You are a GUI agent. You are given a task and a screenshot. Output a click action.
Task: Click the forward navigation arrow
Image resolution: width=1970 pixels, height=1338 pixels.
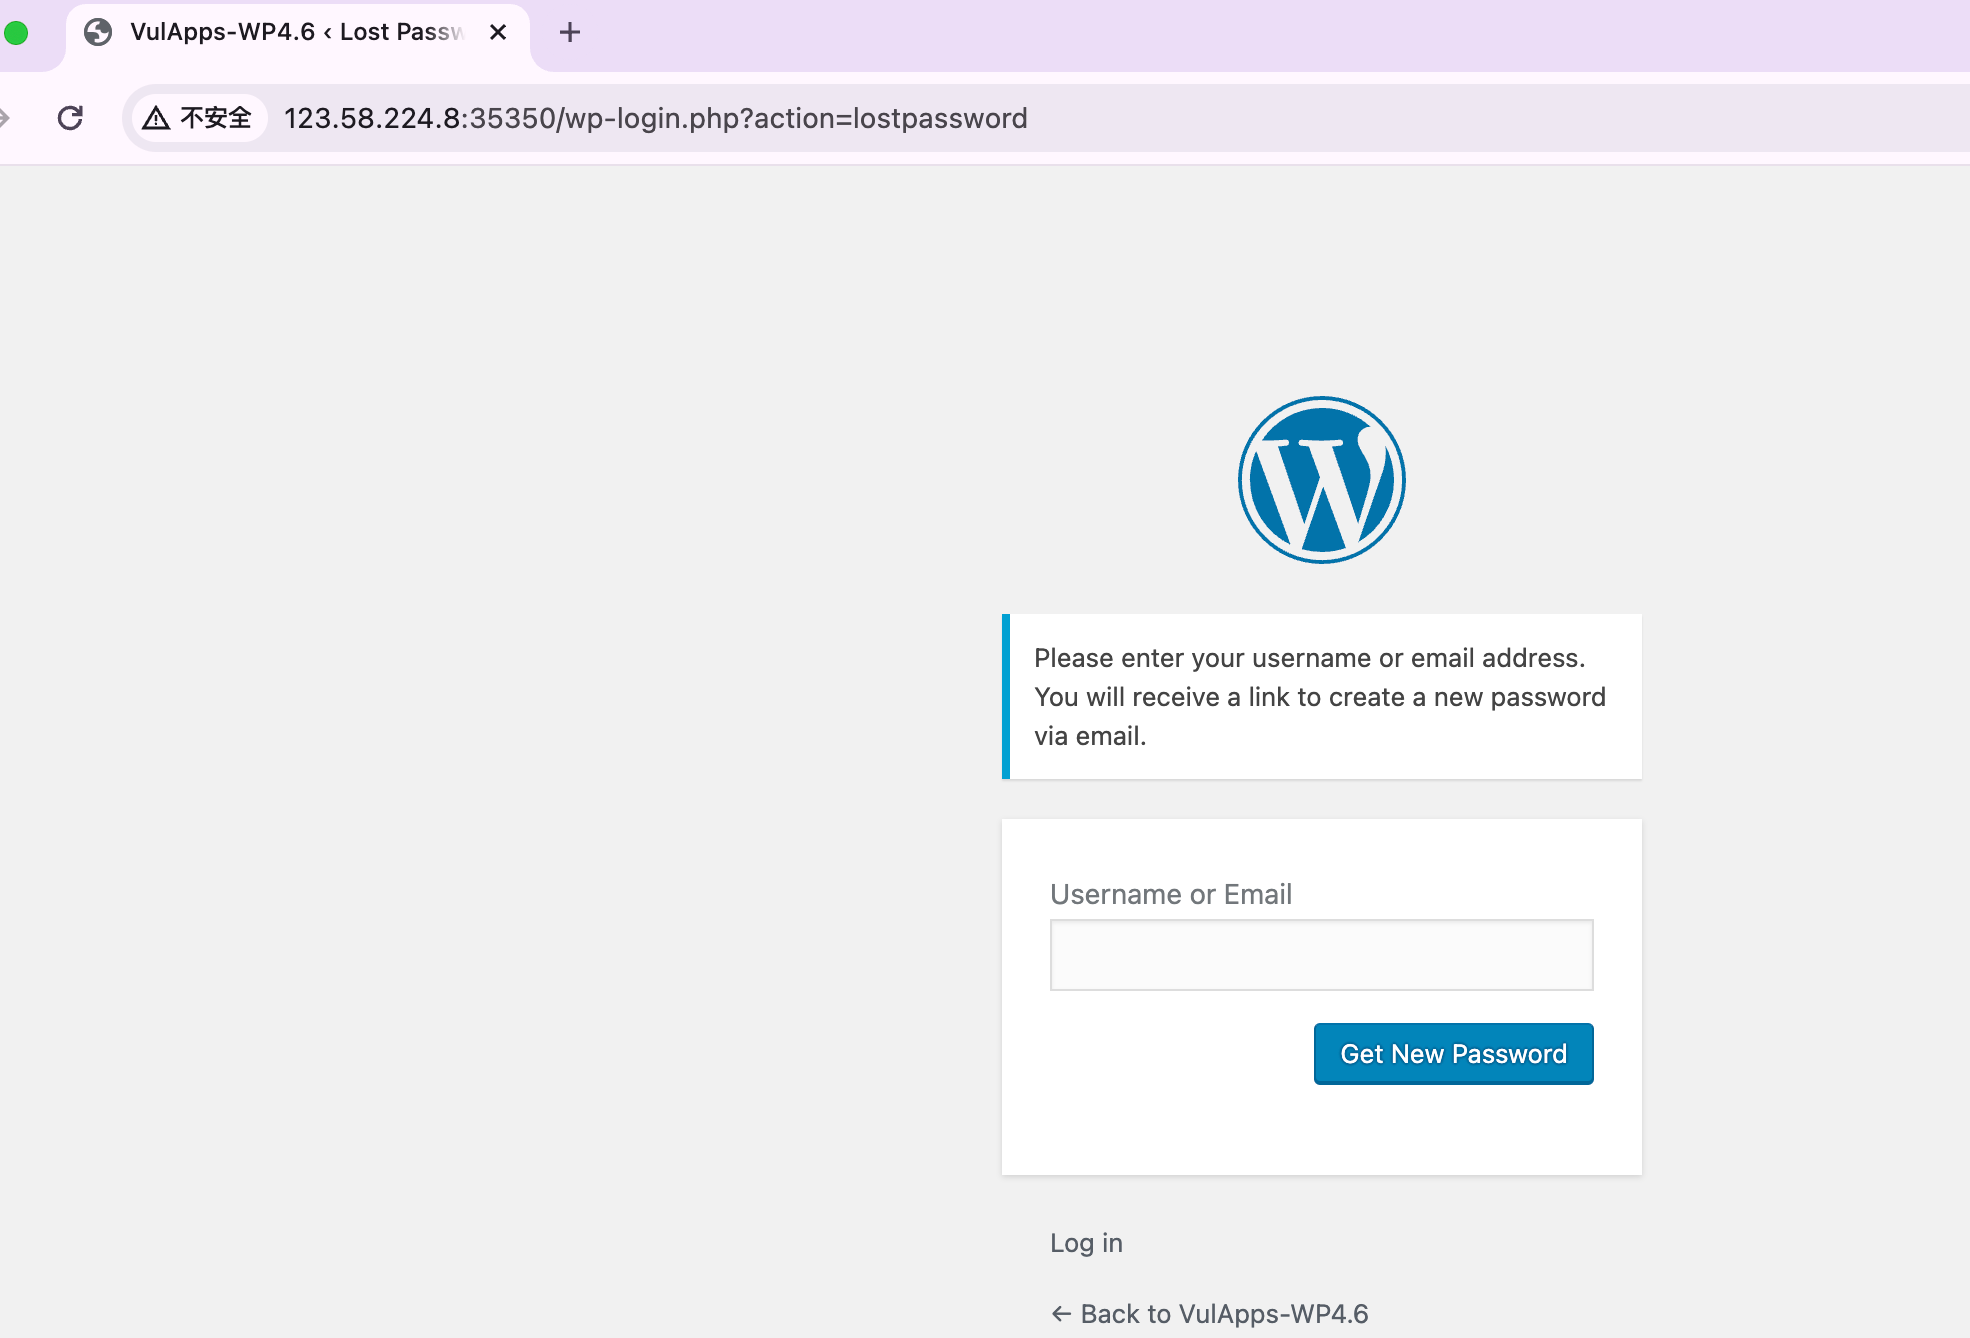(4, 118)
